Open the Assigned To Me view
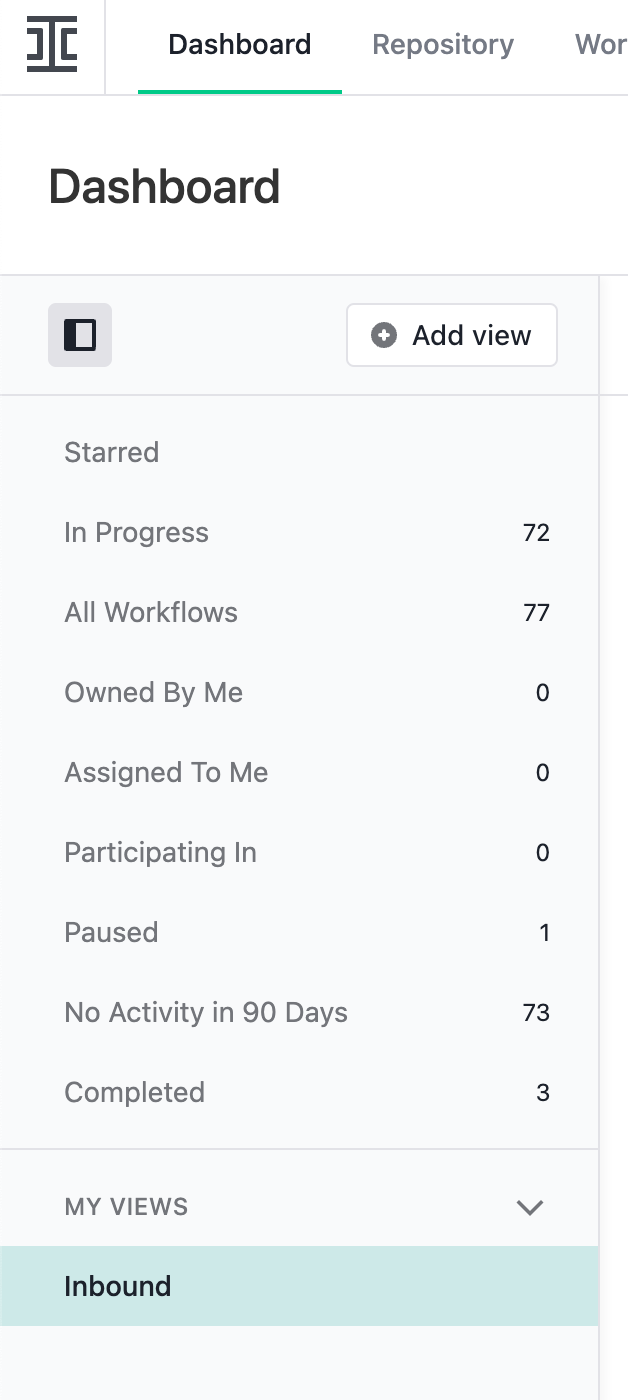The height and width of the screenshot is (1400, 628). [x=166, y=772]
